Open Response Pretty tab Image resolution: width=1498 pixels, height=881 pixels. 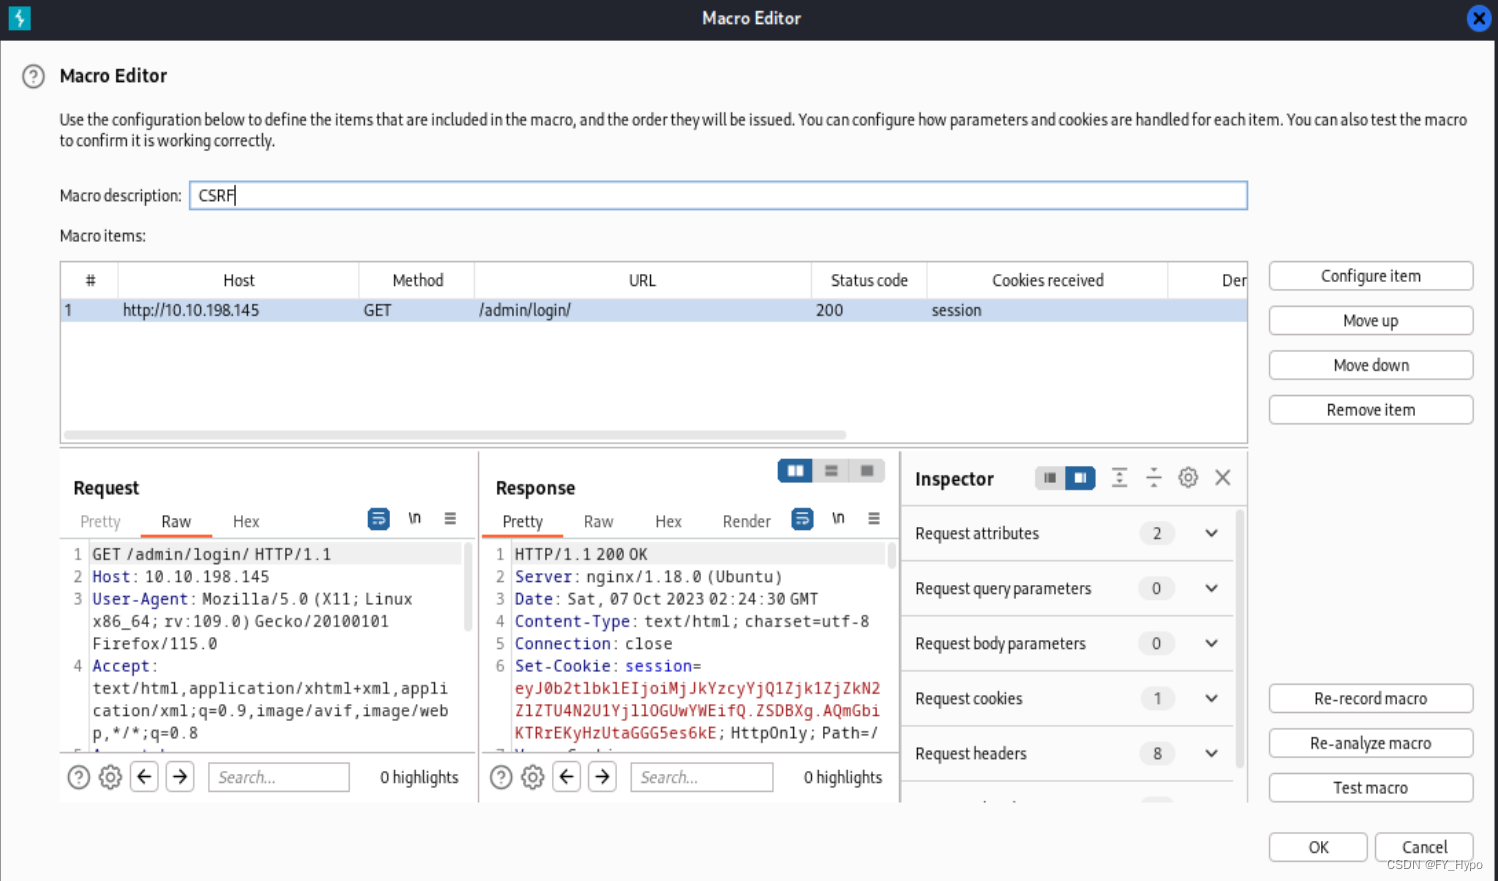[523, 521]
